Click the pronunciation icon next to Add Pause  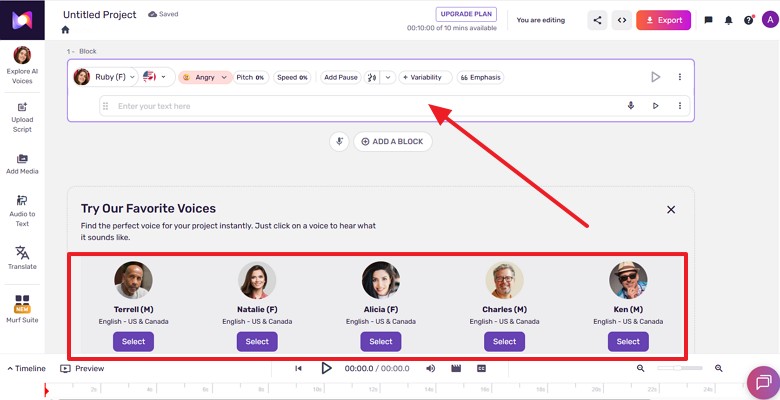coord(372,78)
